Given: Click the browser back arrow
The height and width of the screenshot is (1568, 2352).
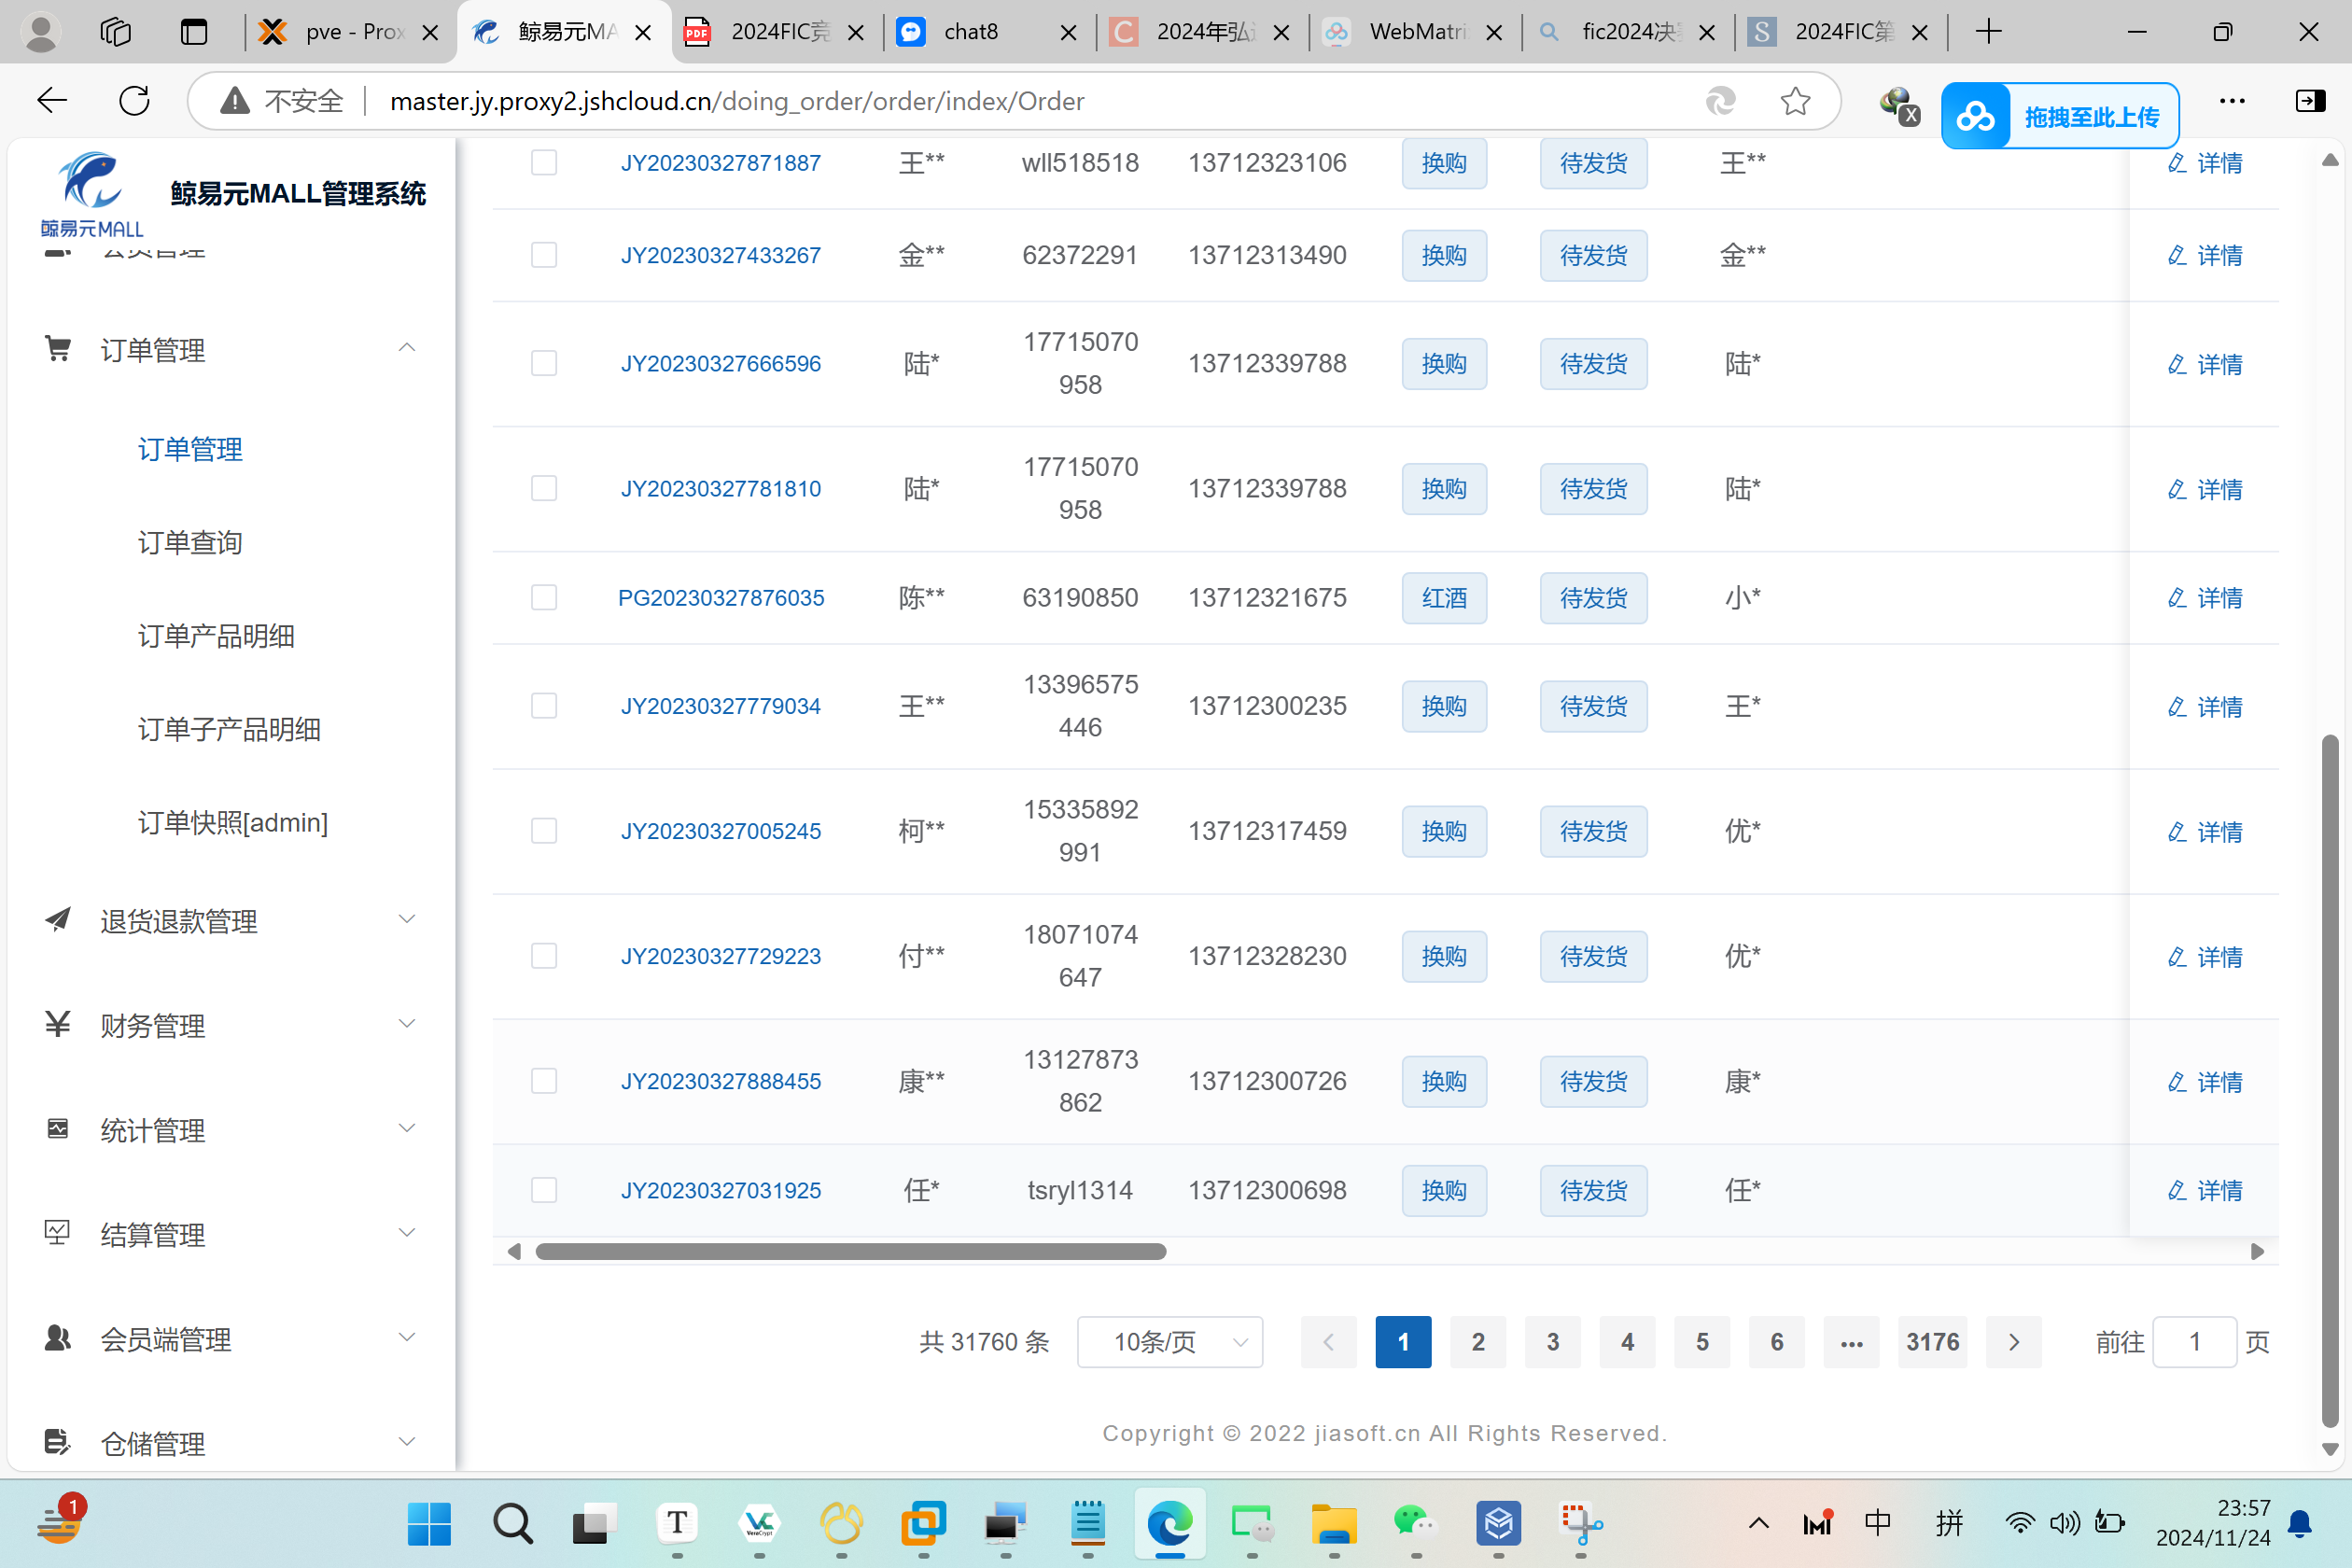Looking at the screenshot, I should point(52,101).
